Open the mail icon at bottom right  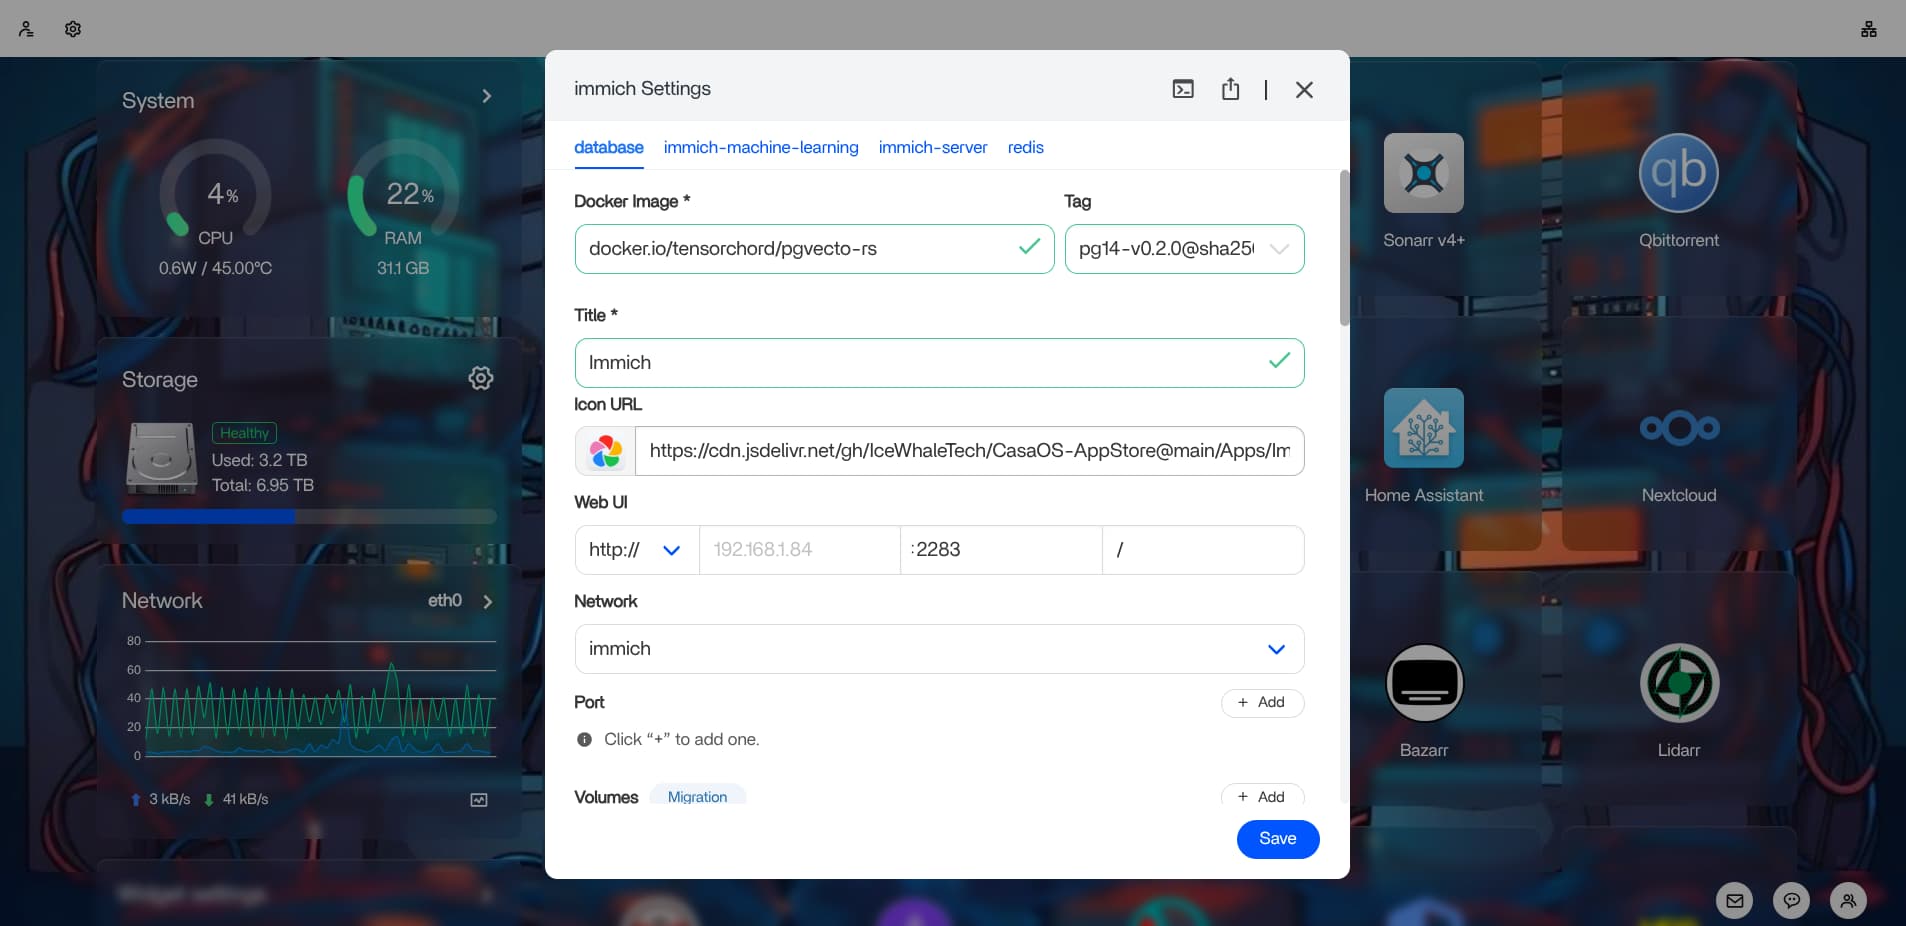point(1735,901)
